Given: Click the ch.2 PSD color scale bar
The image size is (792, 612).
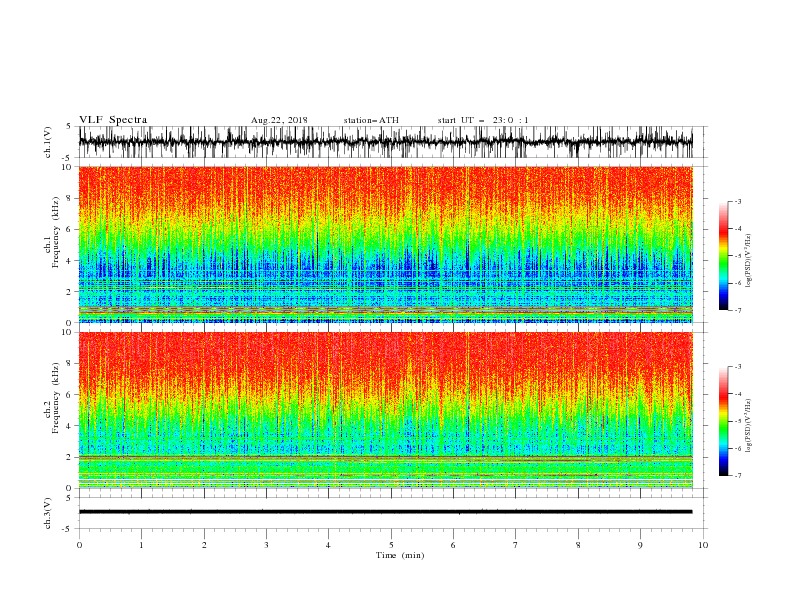Looking at the screenshot, I should [x=723, y=421].
